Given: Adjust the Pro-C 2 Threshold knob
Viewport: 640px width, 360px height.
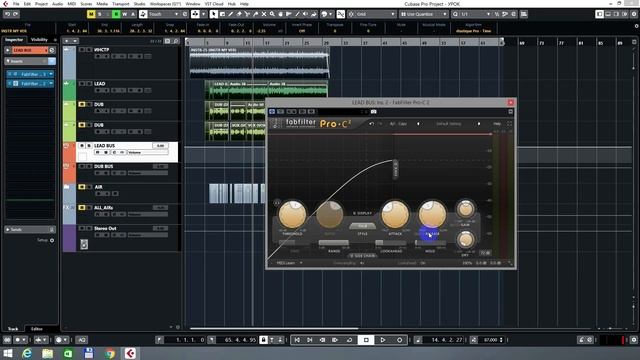Looking at the screenshot, I should point(292,214).
